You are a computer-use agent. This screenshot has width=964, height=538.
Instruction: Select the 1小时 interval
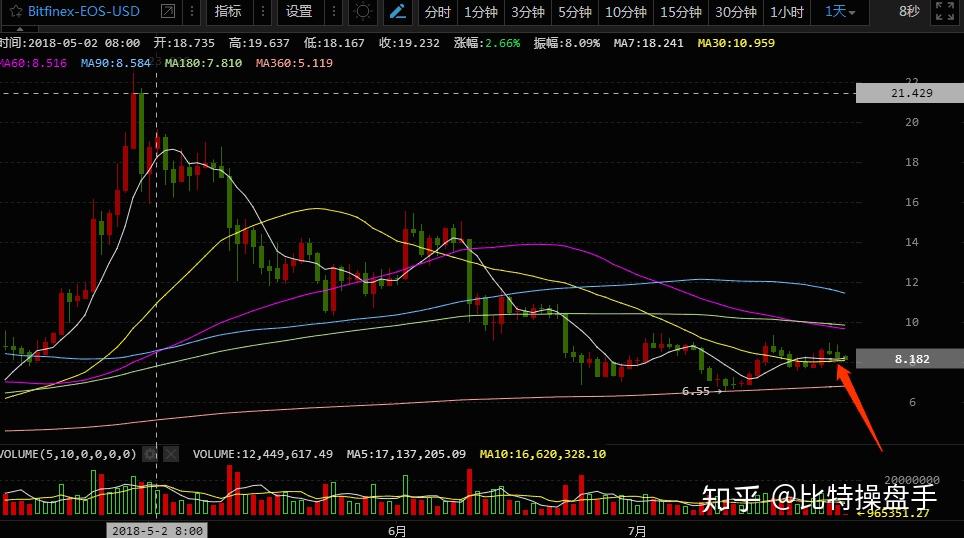787,12
